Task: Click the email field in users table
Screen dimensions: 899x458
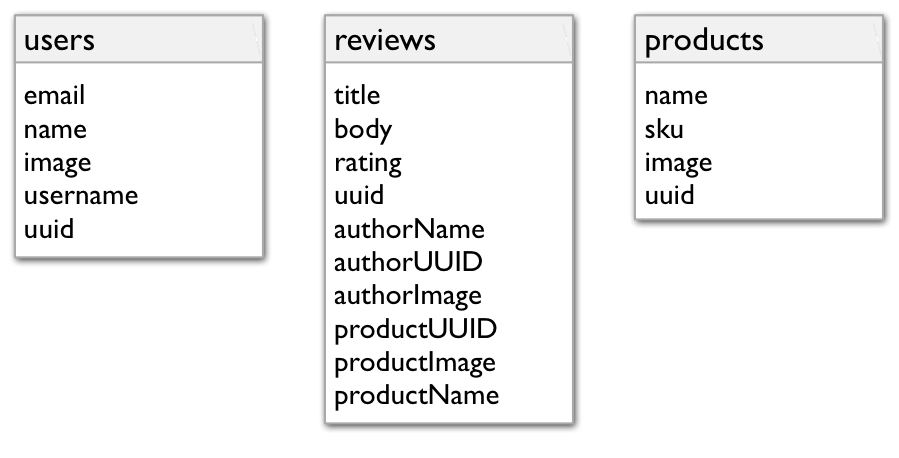Action: [55, 96]
